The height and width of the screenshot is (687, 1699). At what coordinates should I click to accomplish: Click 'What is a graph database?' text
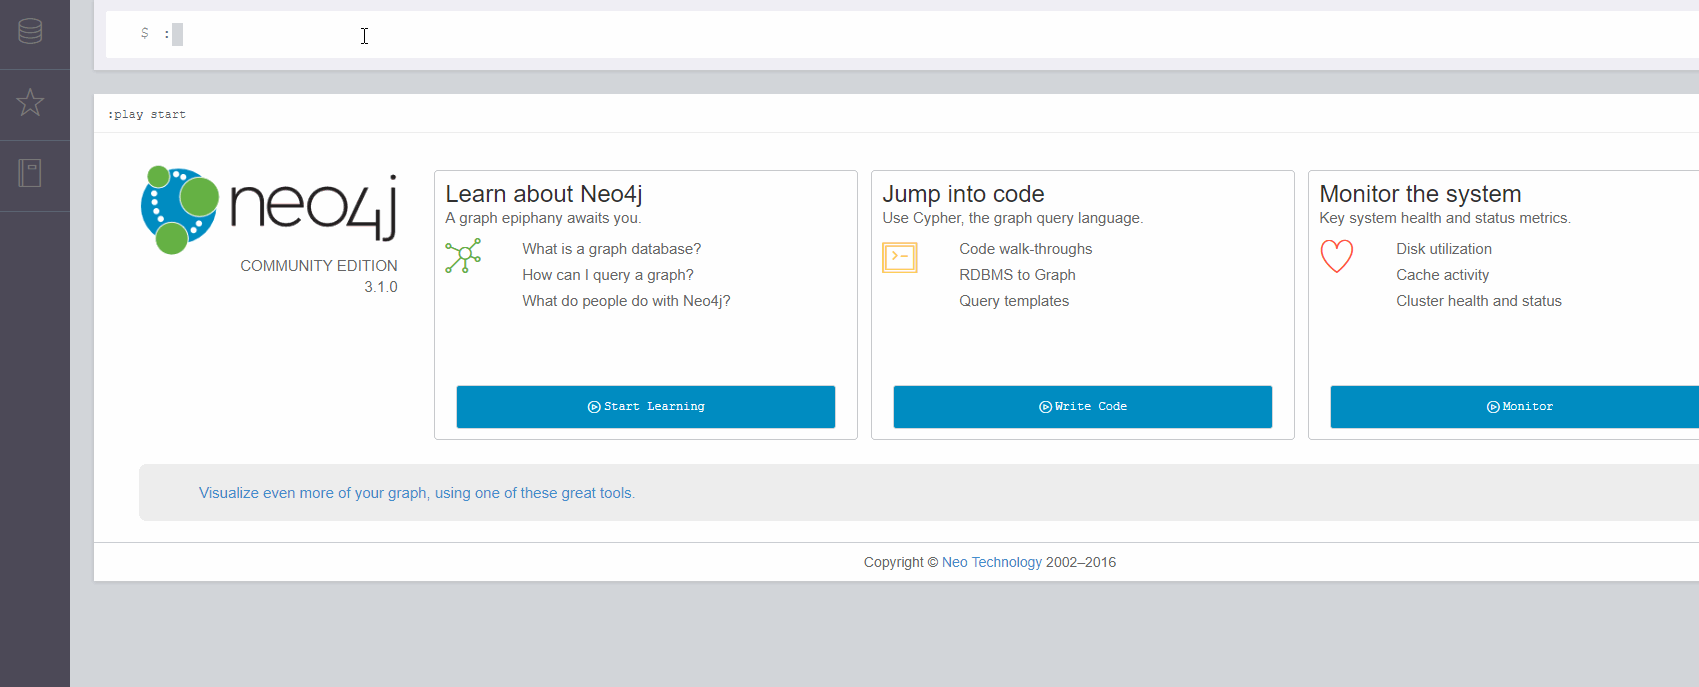[612, 249]
